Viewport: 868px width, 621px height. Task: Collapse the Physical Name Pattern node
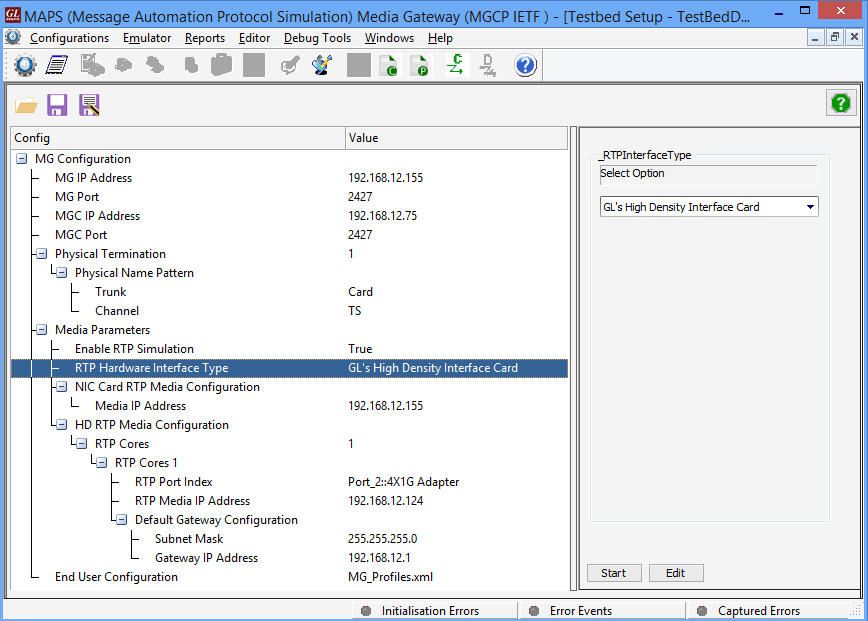click(x=61, y=273)
